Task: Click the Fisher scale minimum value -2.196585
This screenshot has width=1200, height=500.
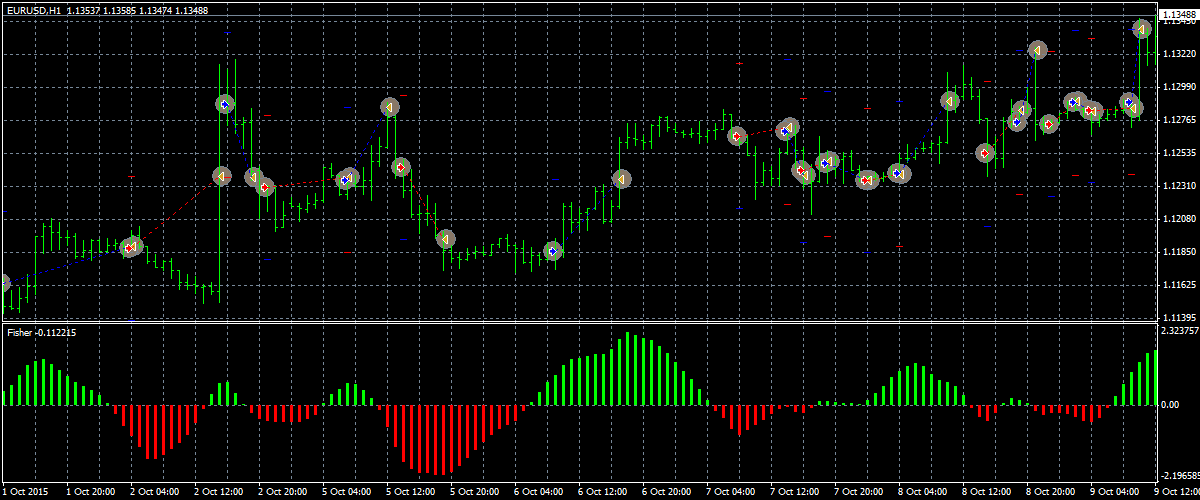Action: click(1179, 477)
